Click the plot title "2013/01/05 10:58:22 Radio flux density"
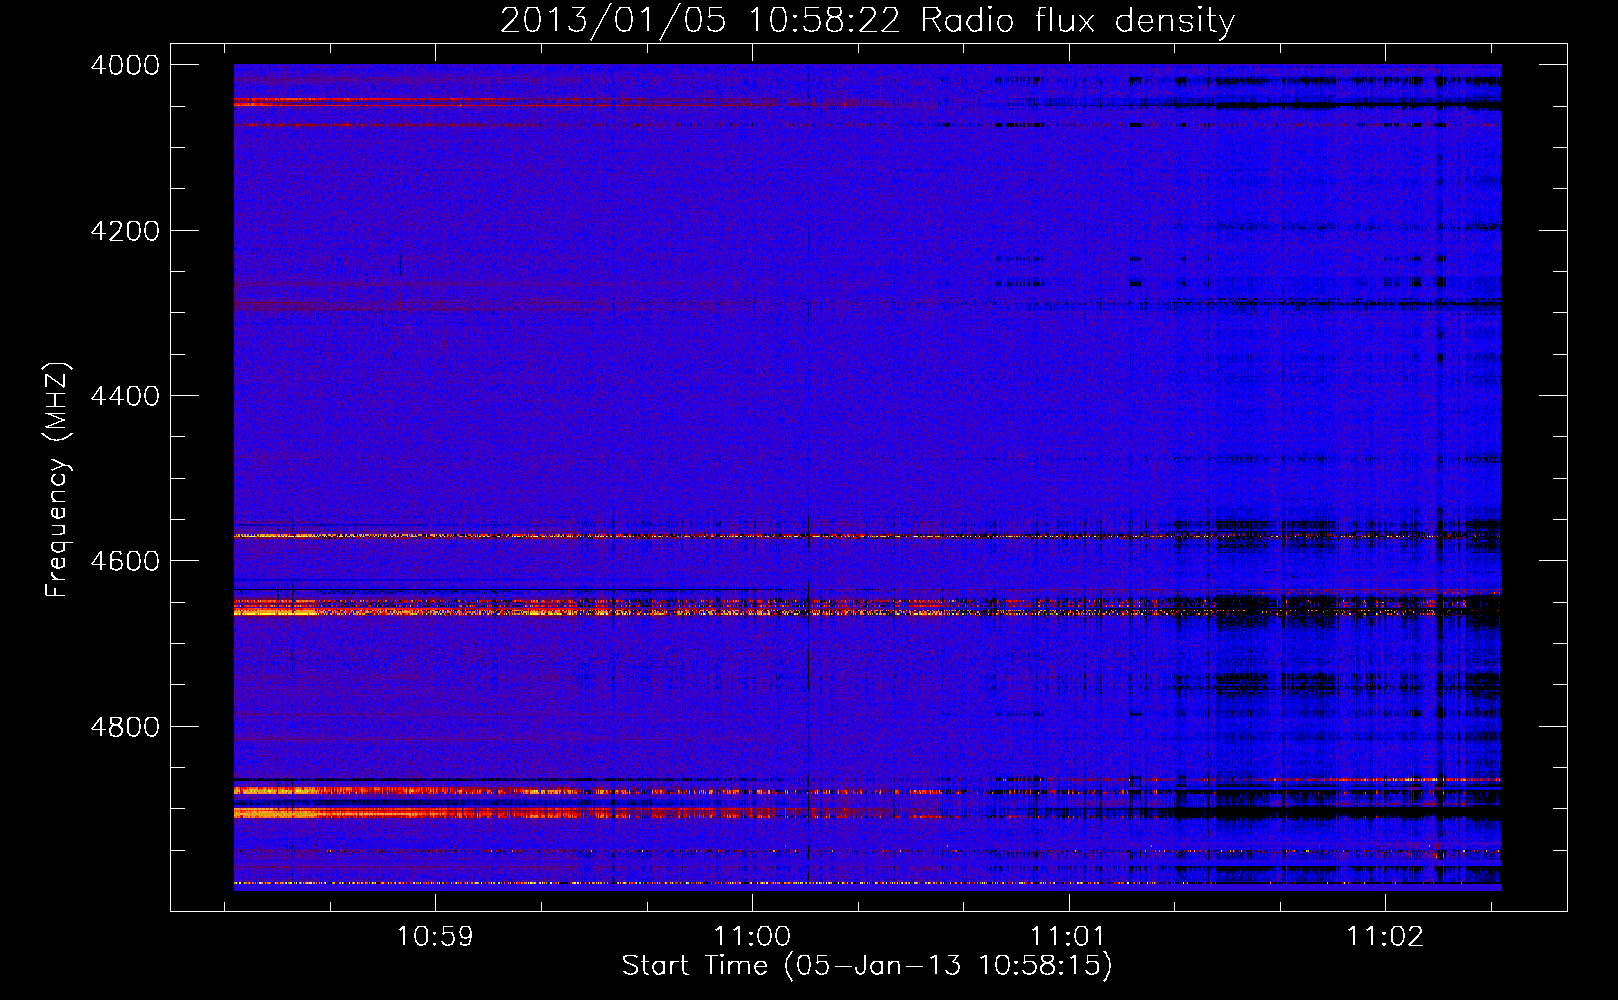1618x1000 pixels. coord(867,20)
